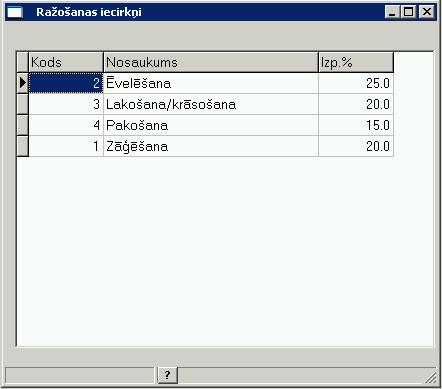Select the 15.0 percent cell for Pakošana
The height and width of the screenshot is (389, 442).
click(x=356, y=125)
